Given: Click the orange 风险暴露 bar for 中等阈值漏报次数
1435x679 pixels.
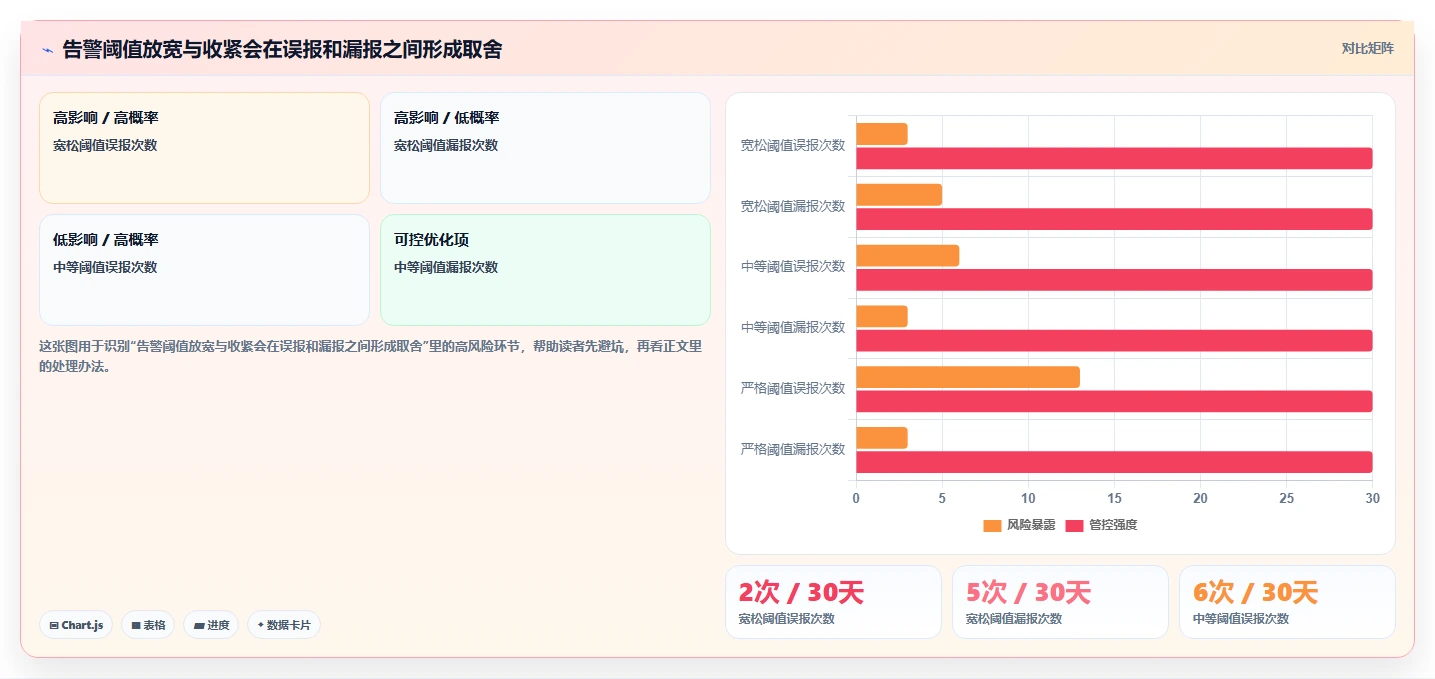Looking at the screenshot, I should tap(881, 316).
